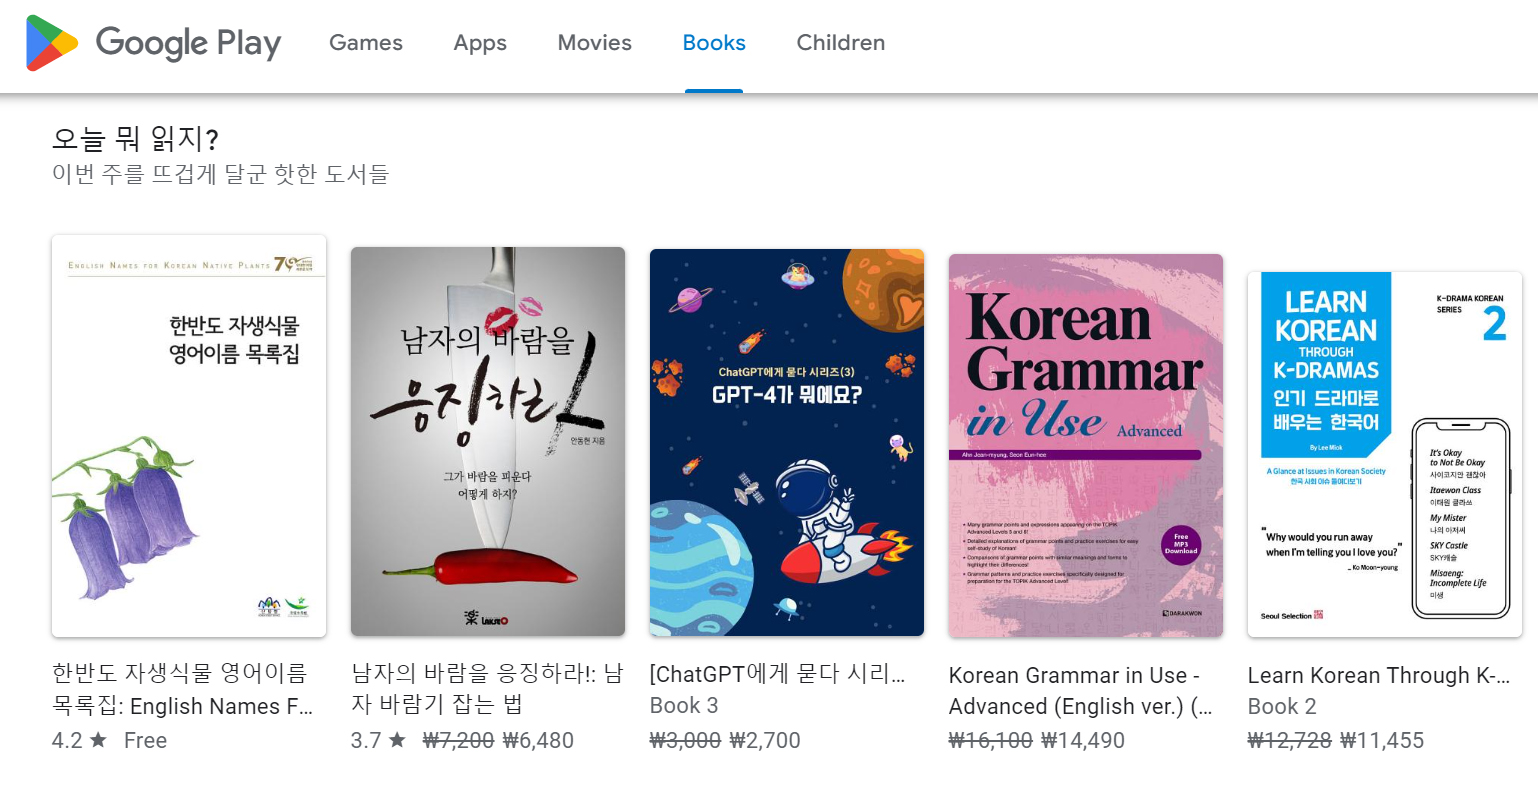Click the 4.2 star rating icon

(x=98, y=740)
